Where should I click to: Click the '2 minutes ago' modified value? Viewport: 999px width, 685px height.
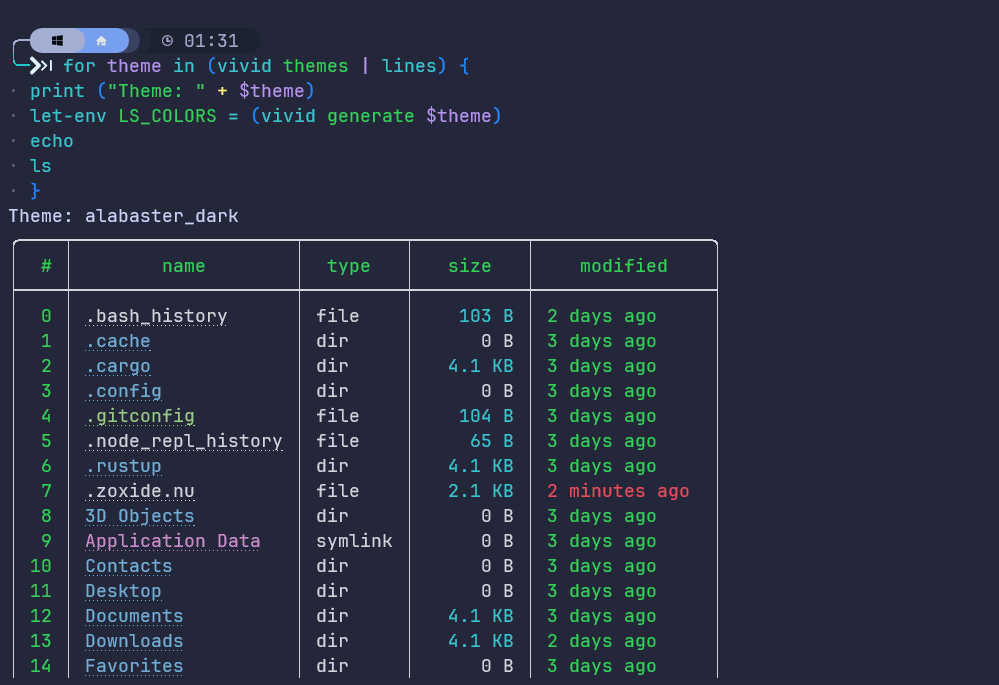click(x=618, y=491)
